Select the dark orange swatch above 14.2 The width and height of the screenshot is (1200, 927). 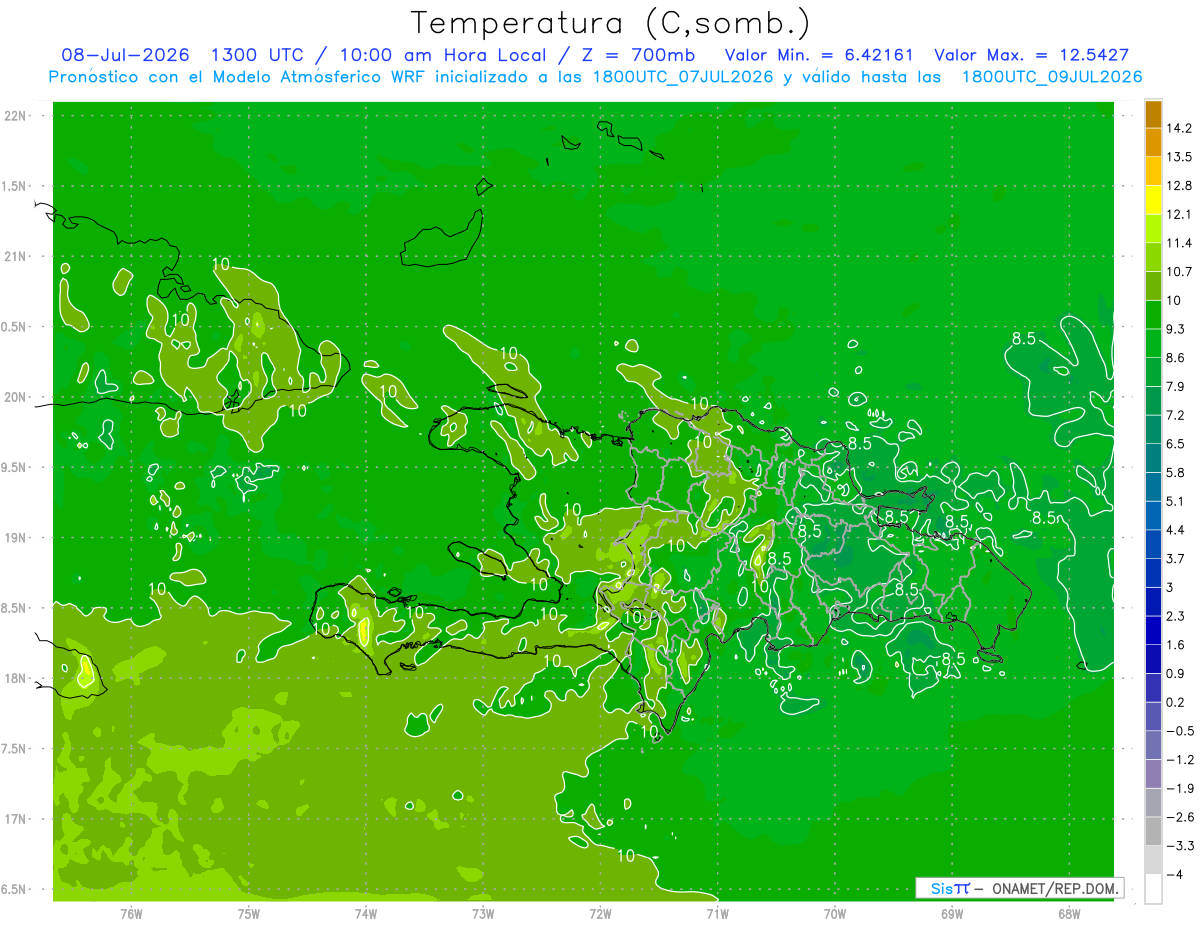pyautogui.click(x=1153, y=114)
